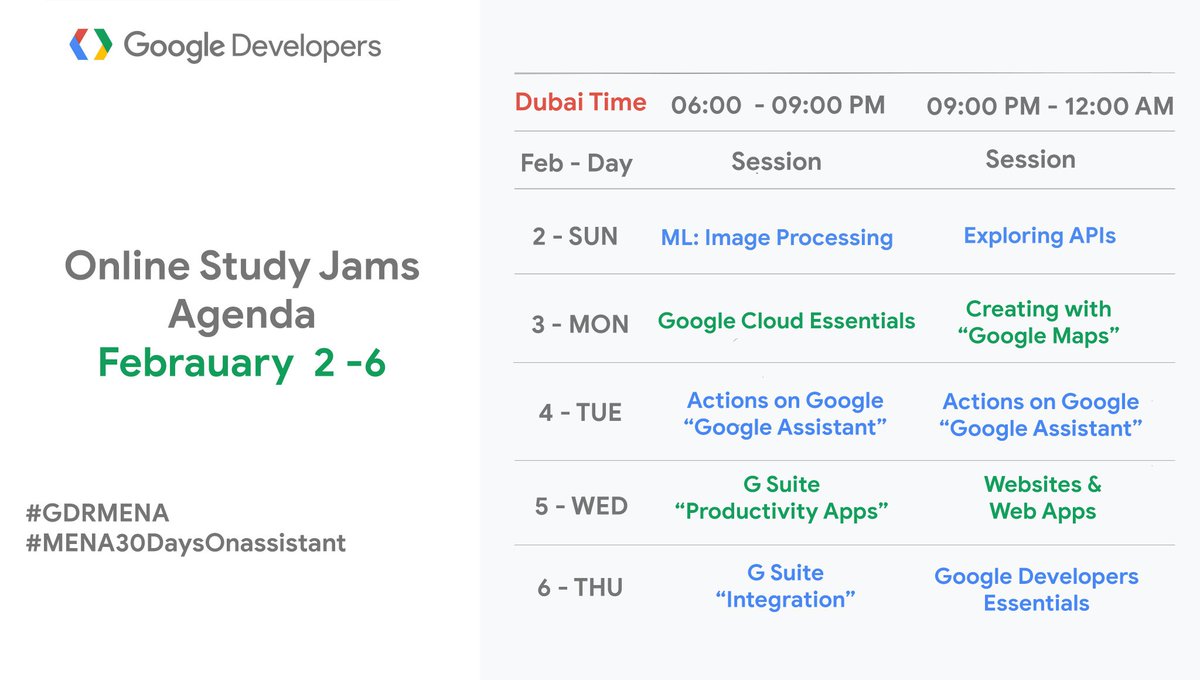
Task: Click the "06:00 - 09:00 PM" time header
Action: [x=778, y=105]
